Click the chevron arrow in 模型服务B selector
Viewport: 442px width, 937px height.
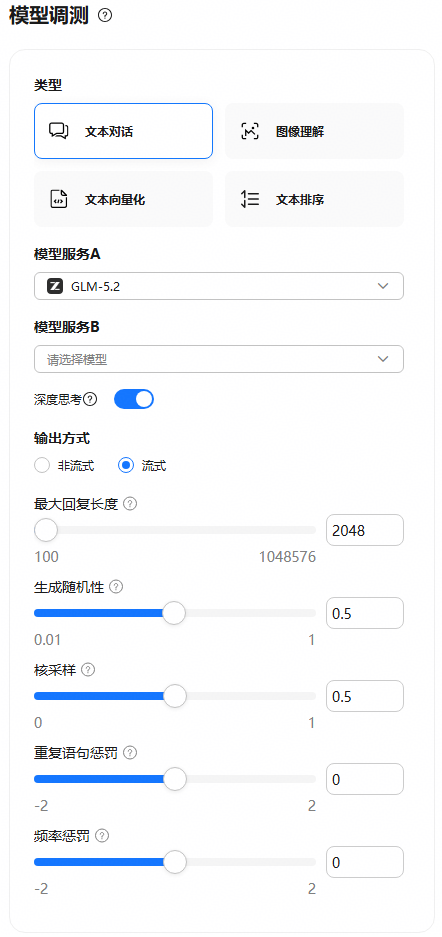[383, 359]
